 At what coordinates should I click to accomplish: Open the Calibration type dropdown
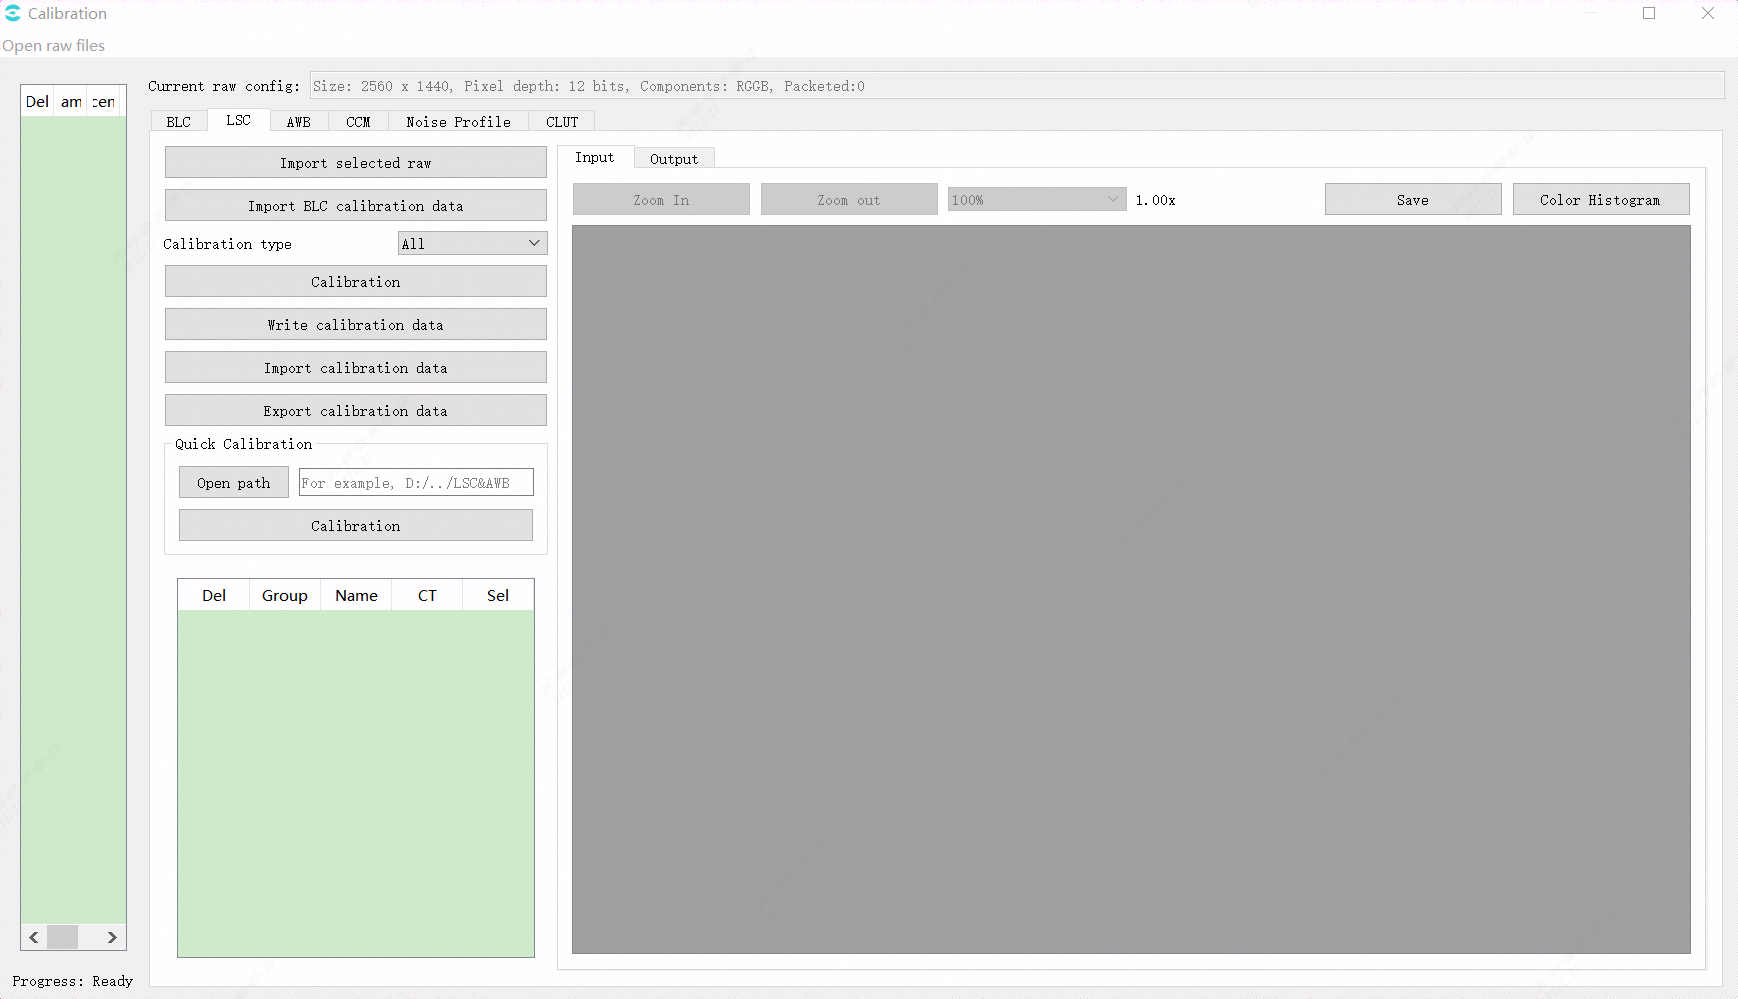[472, 243]
